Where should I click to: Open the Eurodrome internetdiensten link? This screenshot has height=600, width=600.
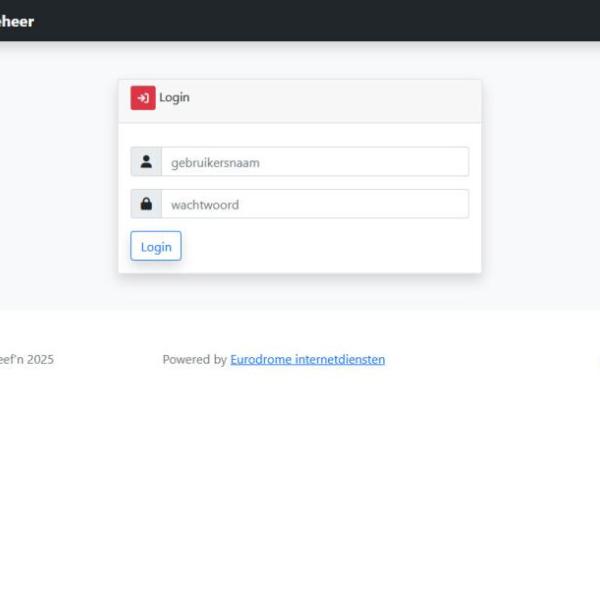307,360
